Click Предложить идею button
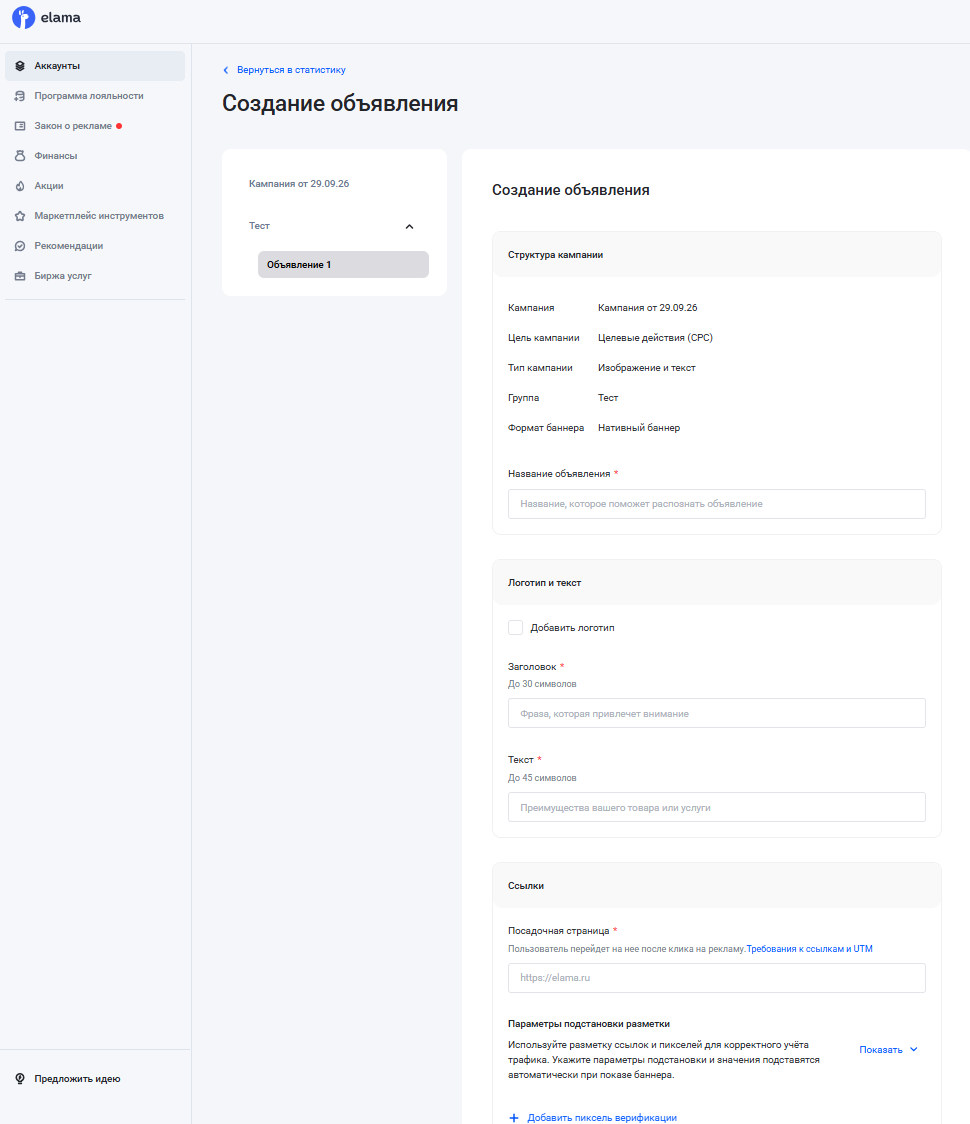Screen dimensions: 970x1124 click(77, 1079)
